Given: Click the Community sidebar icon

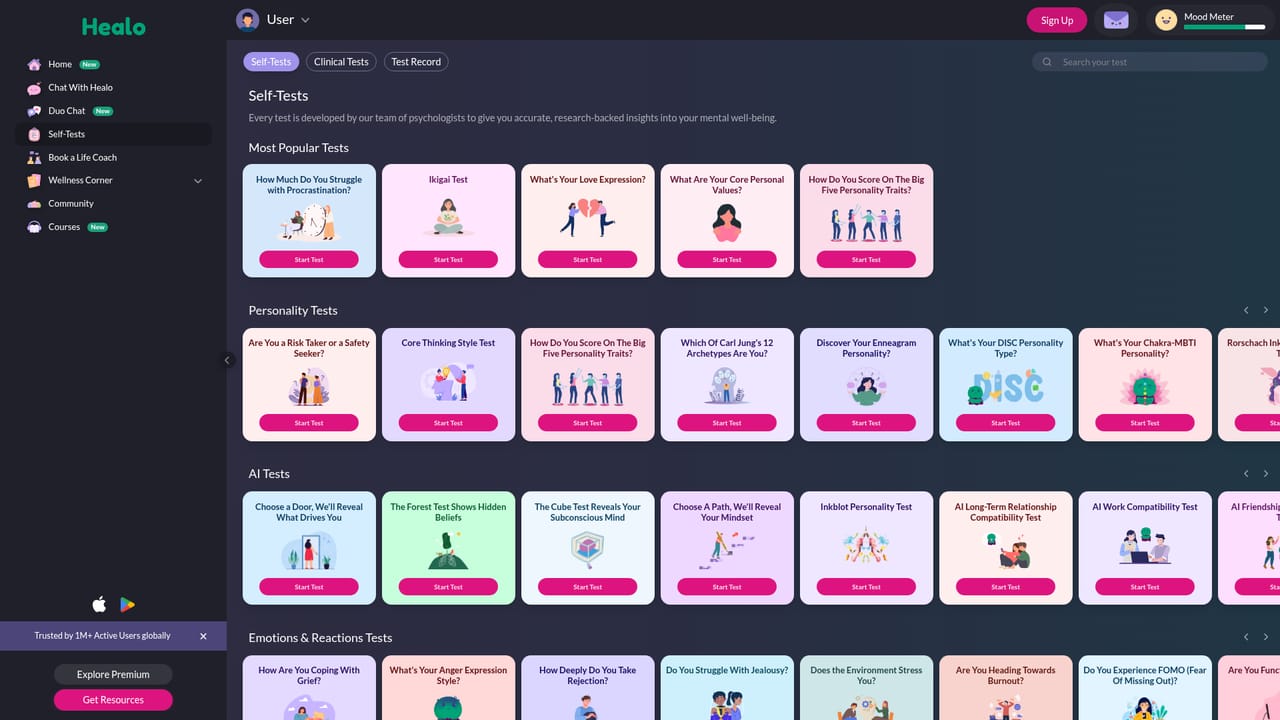Looking at the screenshot, I should click(34, 204).
